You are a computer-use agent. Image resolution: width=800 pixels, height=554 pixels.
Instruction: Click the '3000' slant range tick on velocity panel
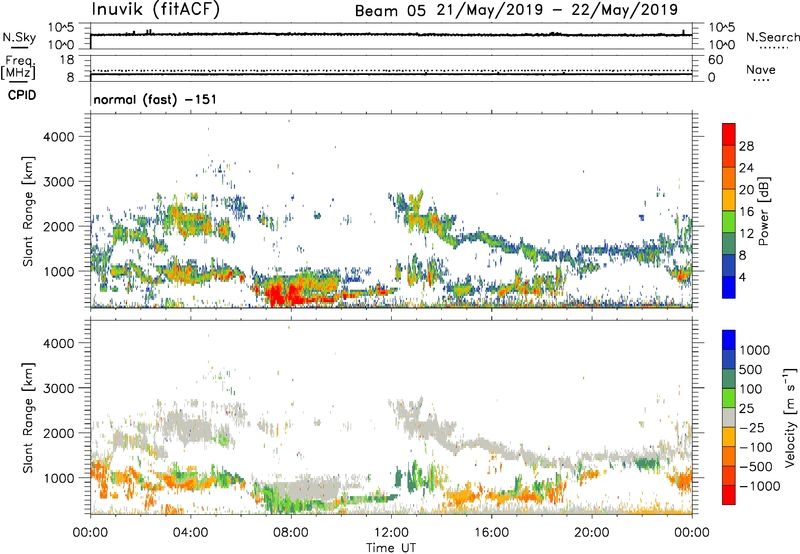point(58,388)
